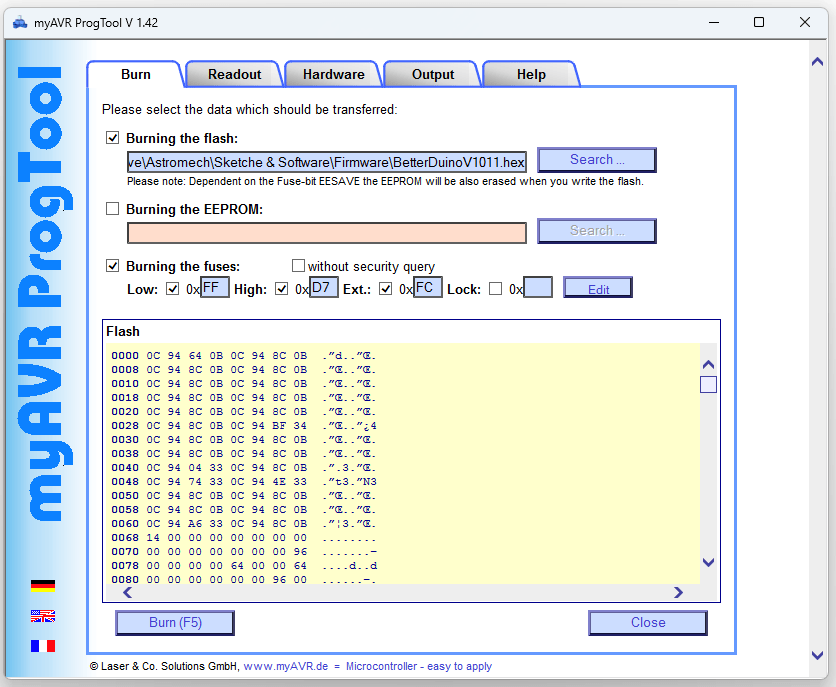
Task: Click the High fuse value field
Action: coord(324,288)
